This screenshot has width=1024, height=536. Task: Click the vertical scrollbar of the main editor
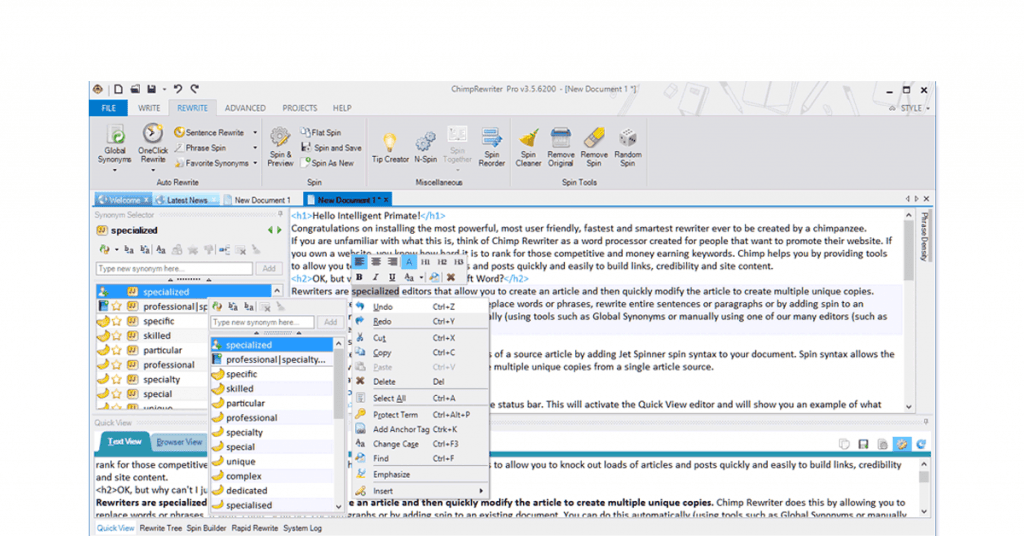pyautogui.click(x=908, y=311)
